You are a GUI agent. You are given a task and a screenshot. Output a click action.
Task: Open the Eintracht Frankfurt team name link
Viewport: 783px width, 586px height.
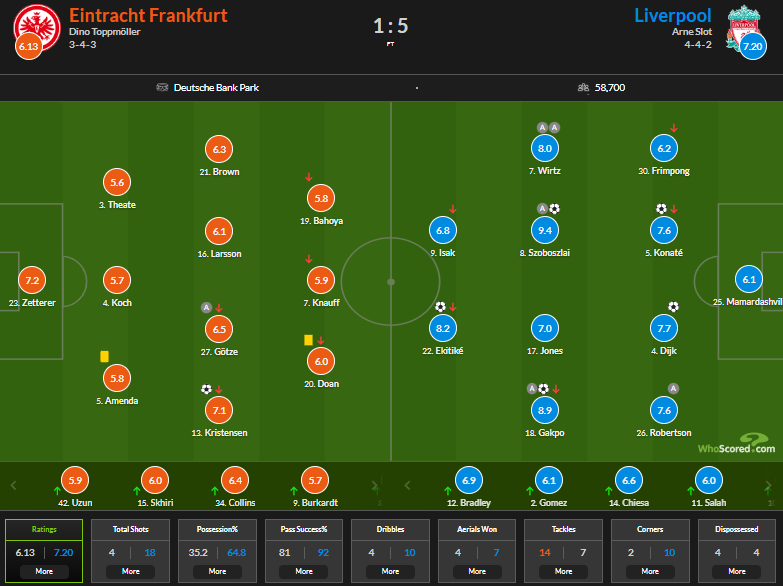click(x=148, y=15)
